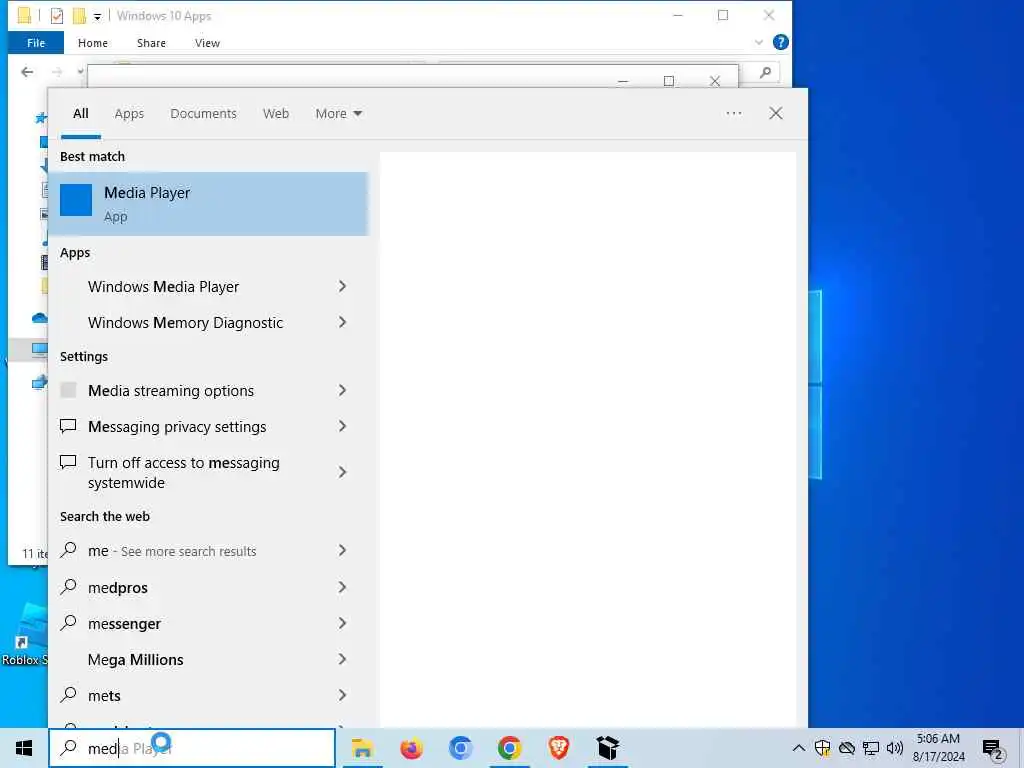
Task: Open the Quick Access Toolbar dropdown arrow
Action: pos(97,17)
